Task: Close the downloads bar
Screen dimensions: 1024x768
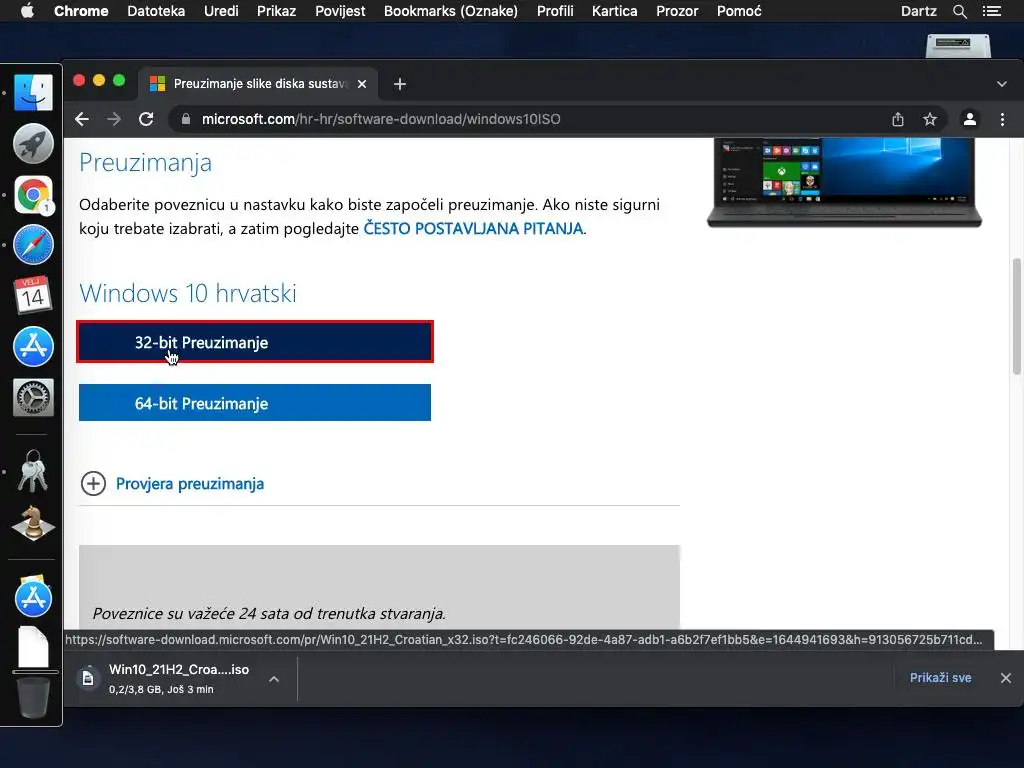Action: (x=1006, y=678)
